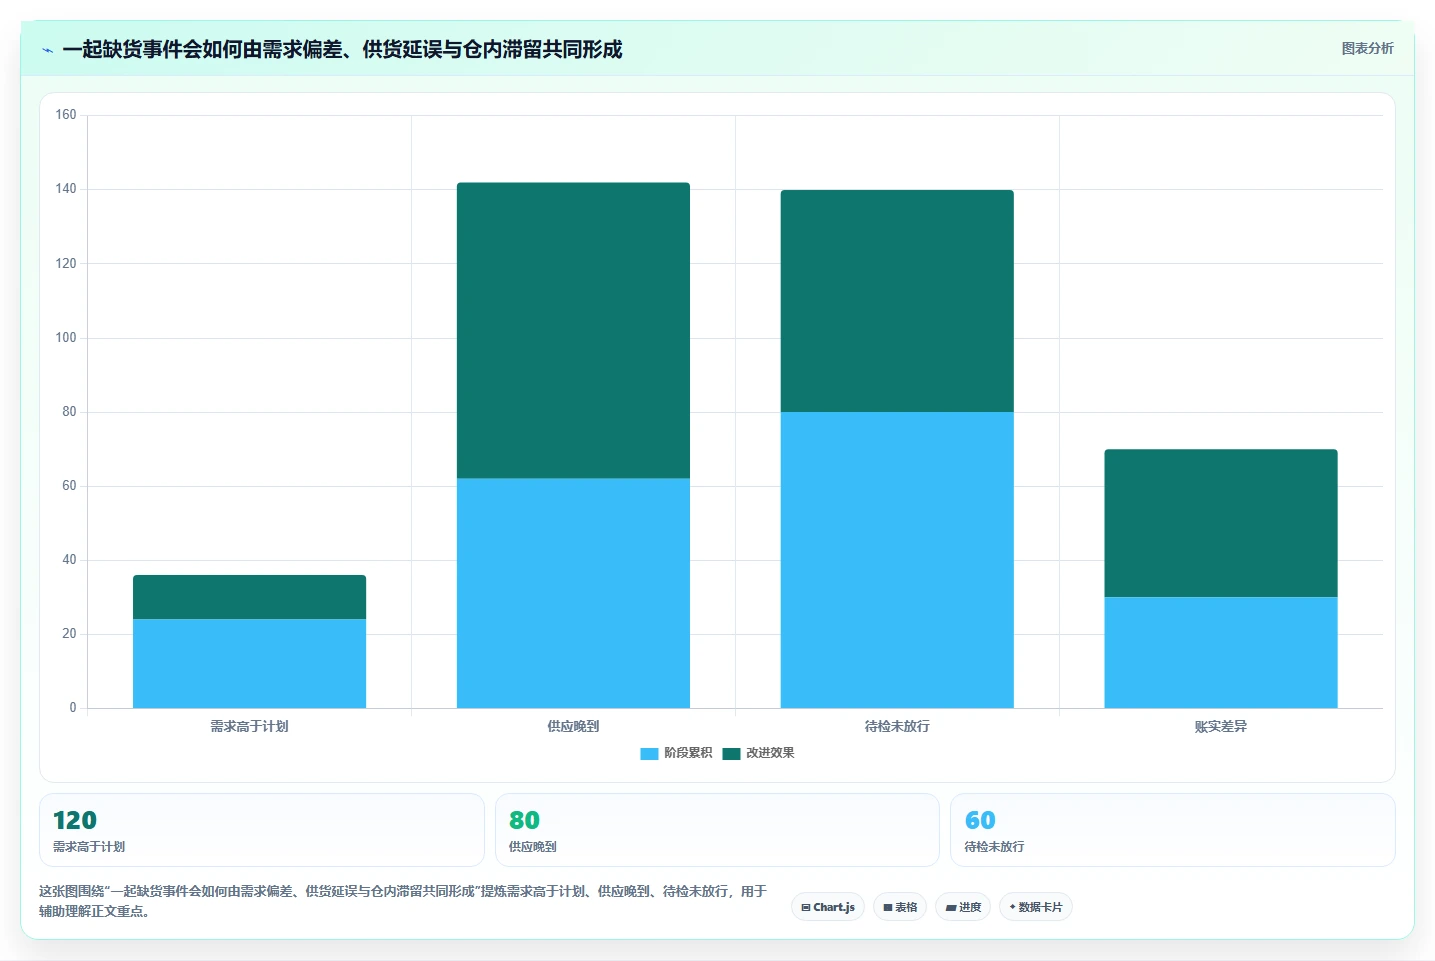Click the blue bar segment for 供应晚到
The width and height of the screenshot is (1435, 961).
573,593
